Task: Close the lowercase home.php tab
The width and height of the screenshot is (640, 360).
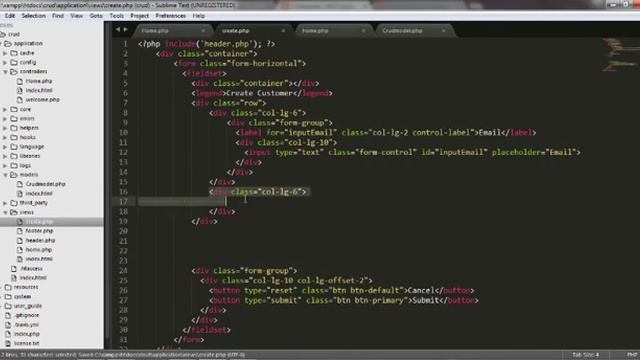Action: [363, 31]
